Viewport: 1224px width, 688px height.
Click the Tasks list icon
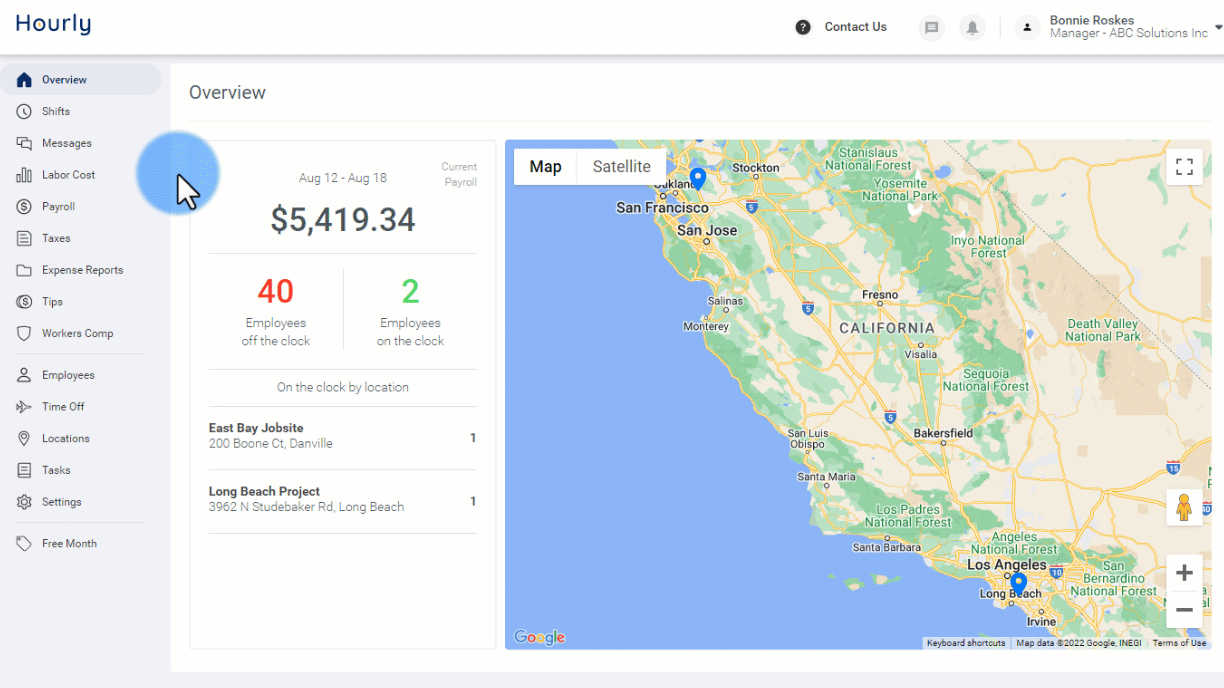[24, 470]
